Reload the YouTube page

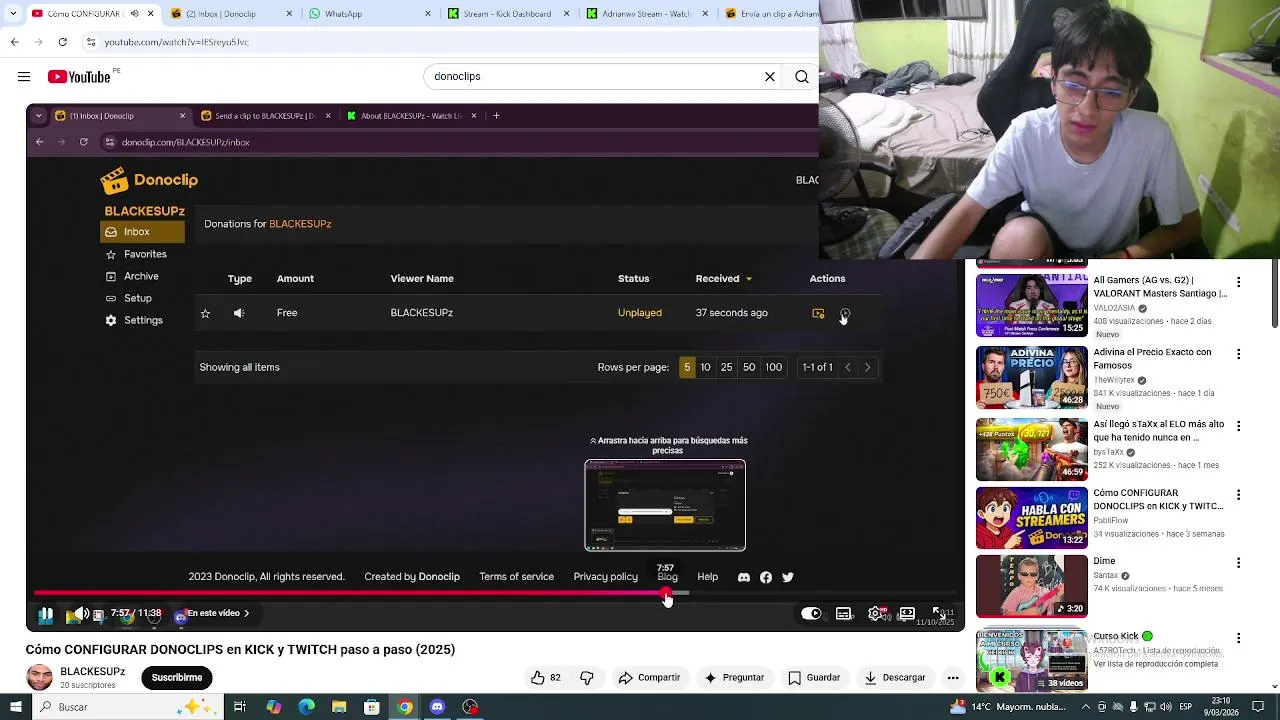(62, 42)
